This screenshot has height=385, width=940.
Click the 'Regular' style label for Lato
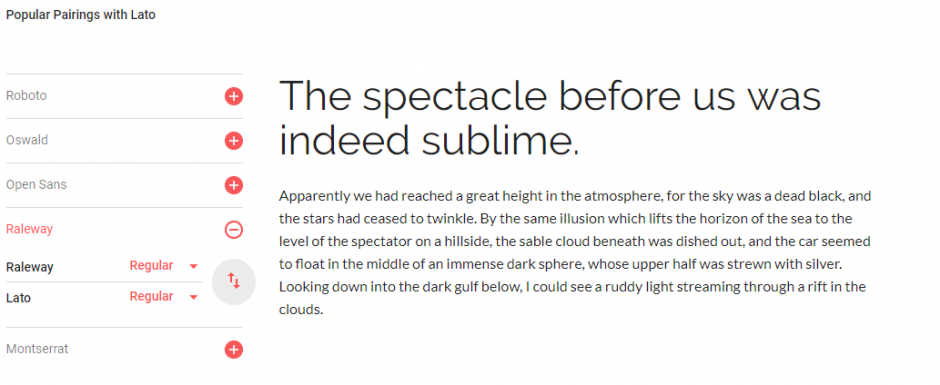[x=151, y=296]
